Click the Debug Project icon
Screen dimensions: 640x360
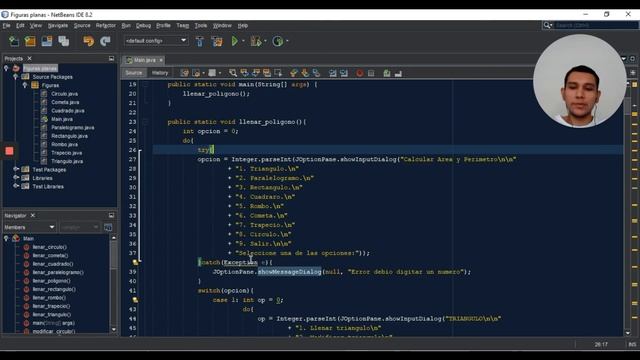pos(256,41)
